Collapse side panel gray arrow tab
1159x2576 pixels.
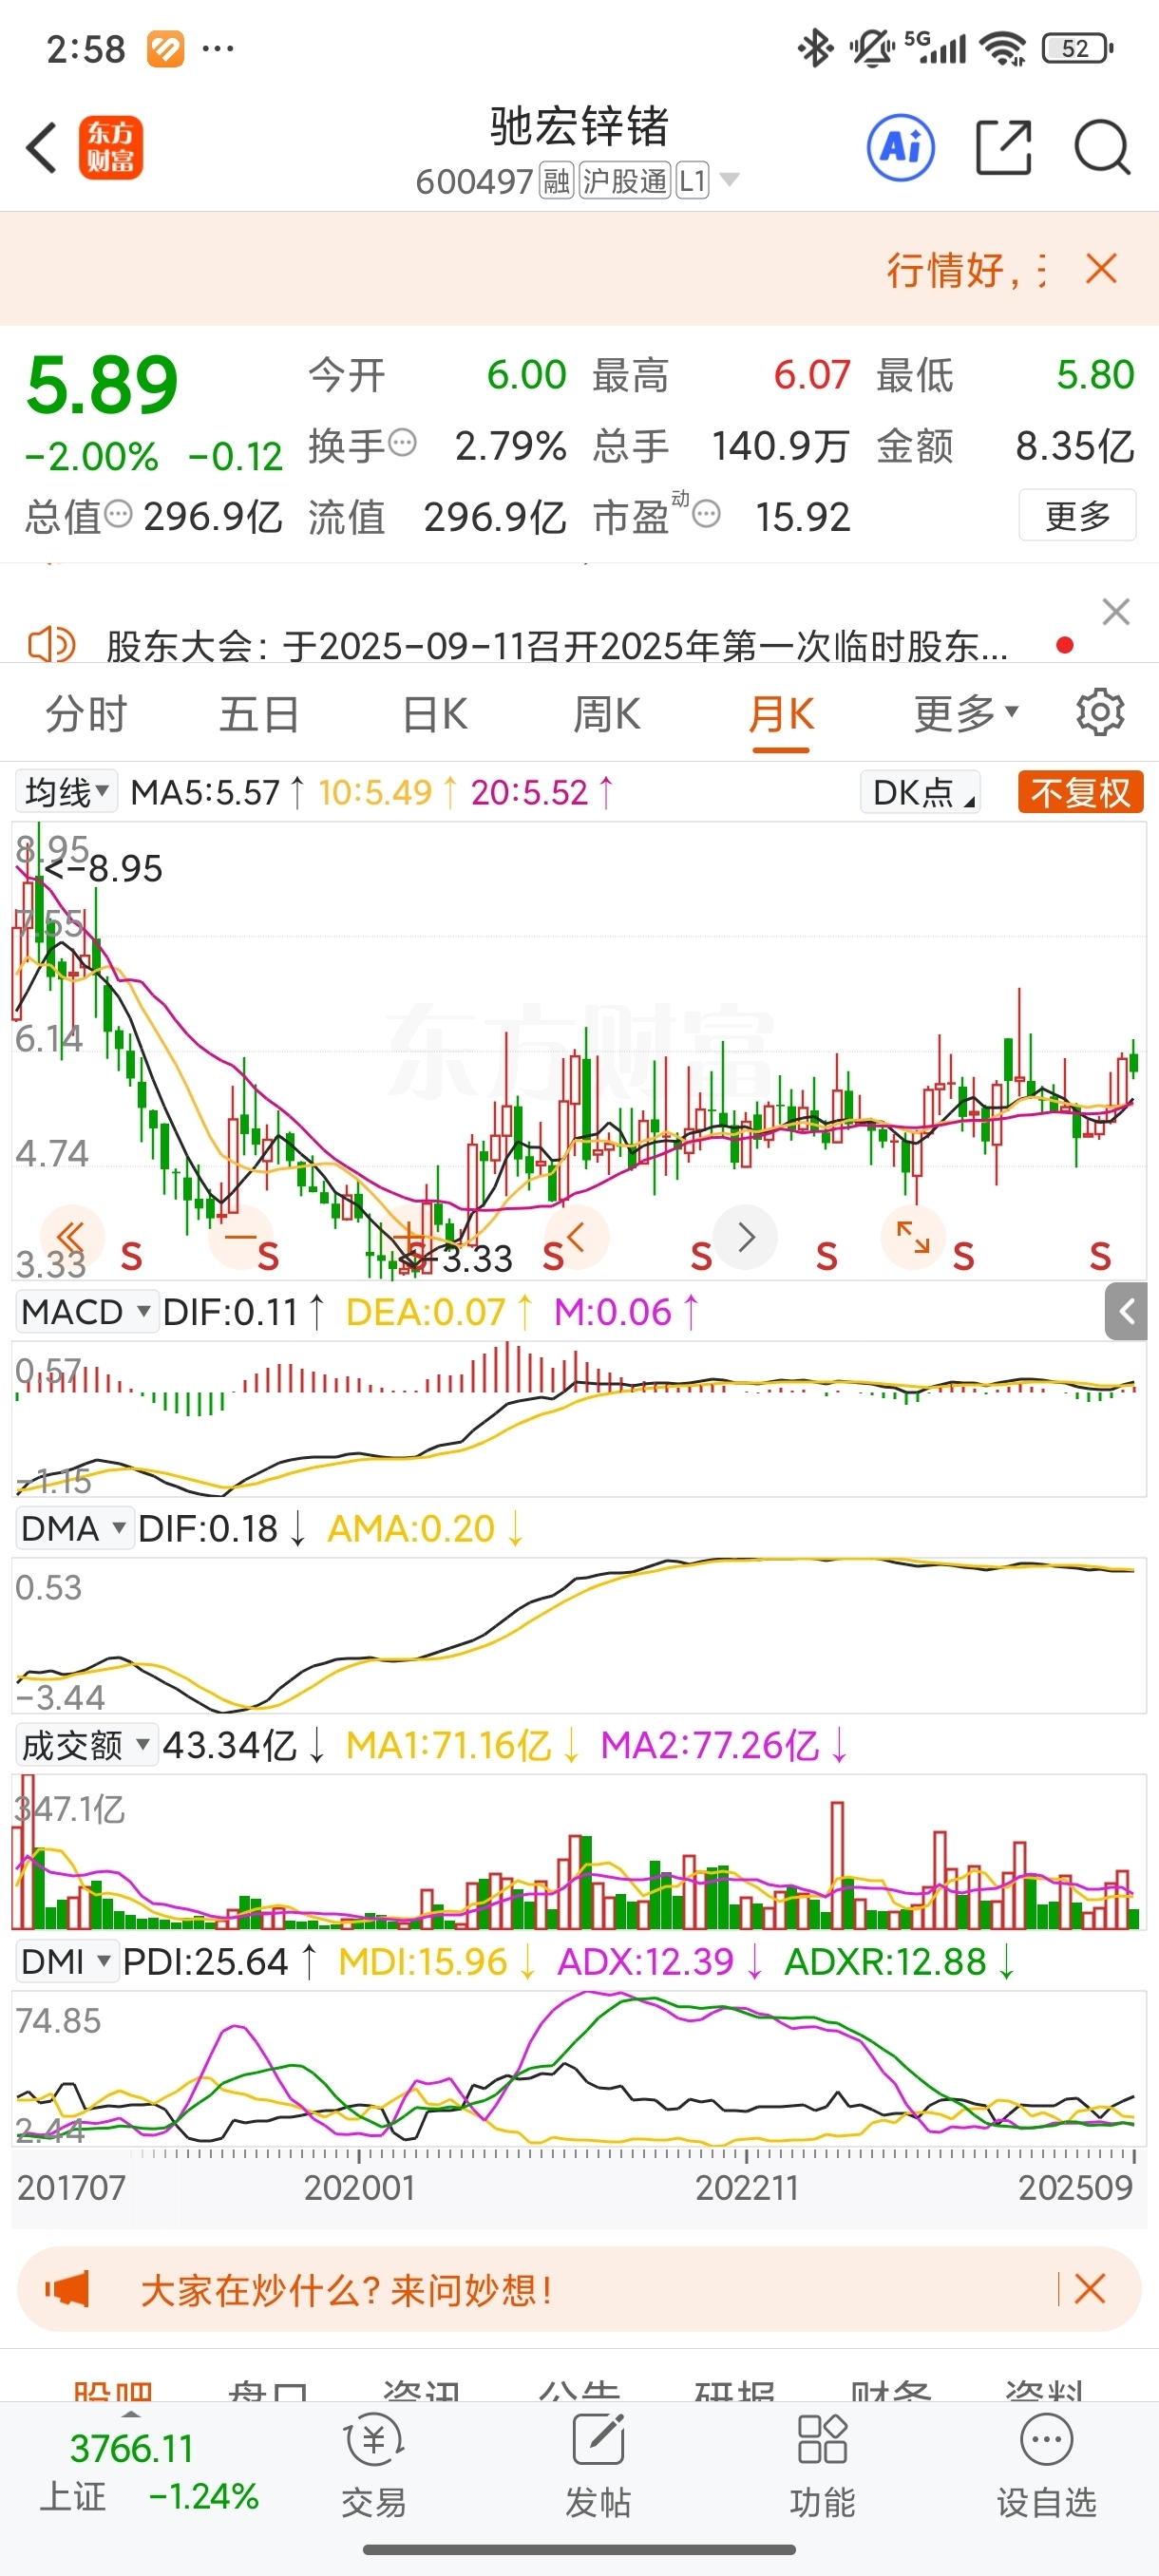tap(1126, 1311)
